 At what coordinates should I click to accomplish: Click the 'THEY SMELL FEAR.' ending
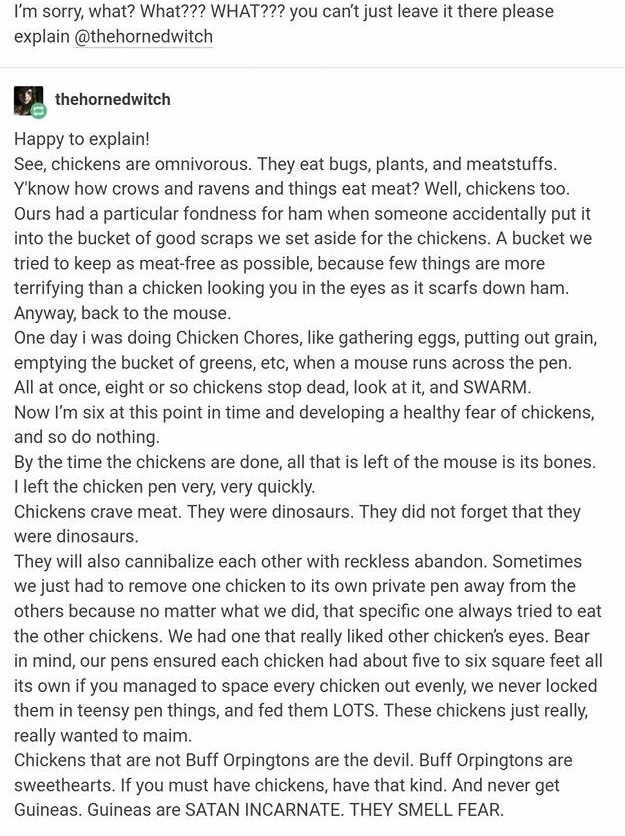coord(427,810)
